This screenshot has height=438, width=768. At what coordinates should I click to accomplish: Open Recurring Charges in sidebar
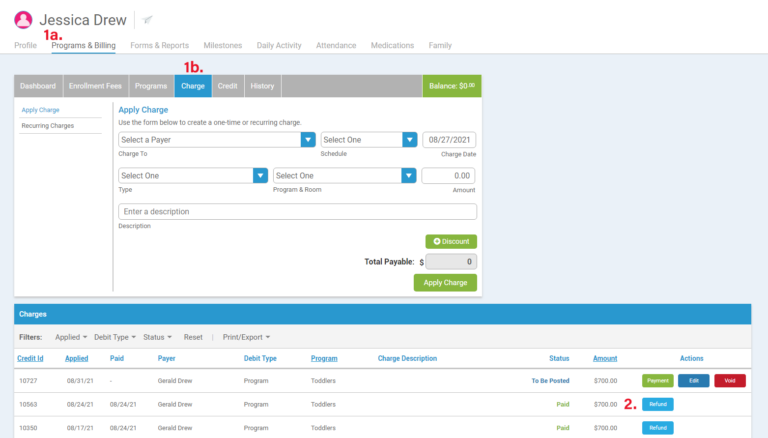point(48,126)
